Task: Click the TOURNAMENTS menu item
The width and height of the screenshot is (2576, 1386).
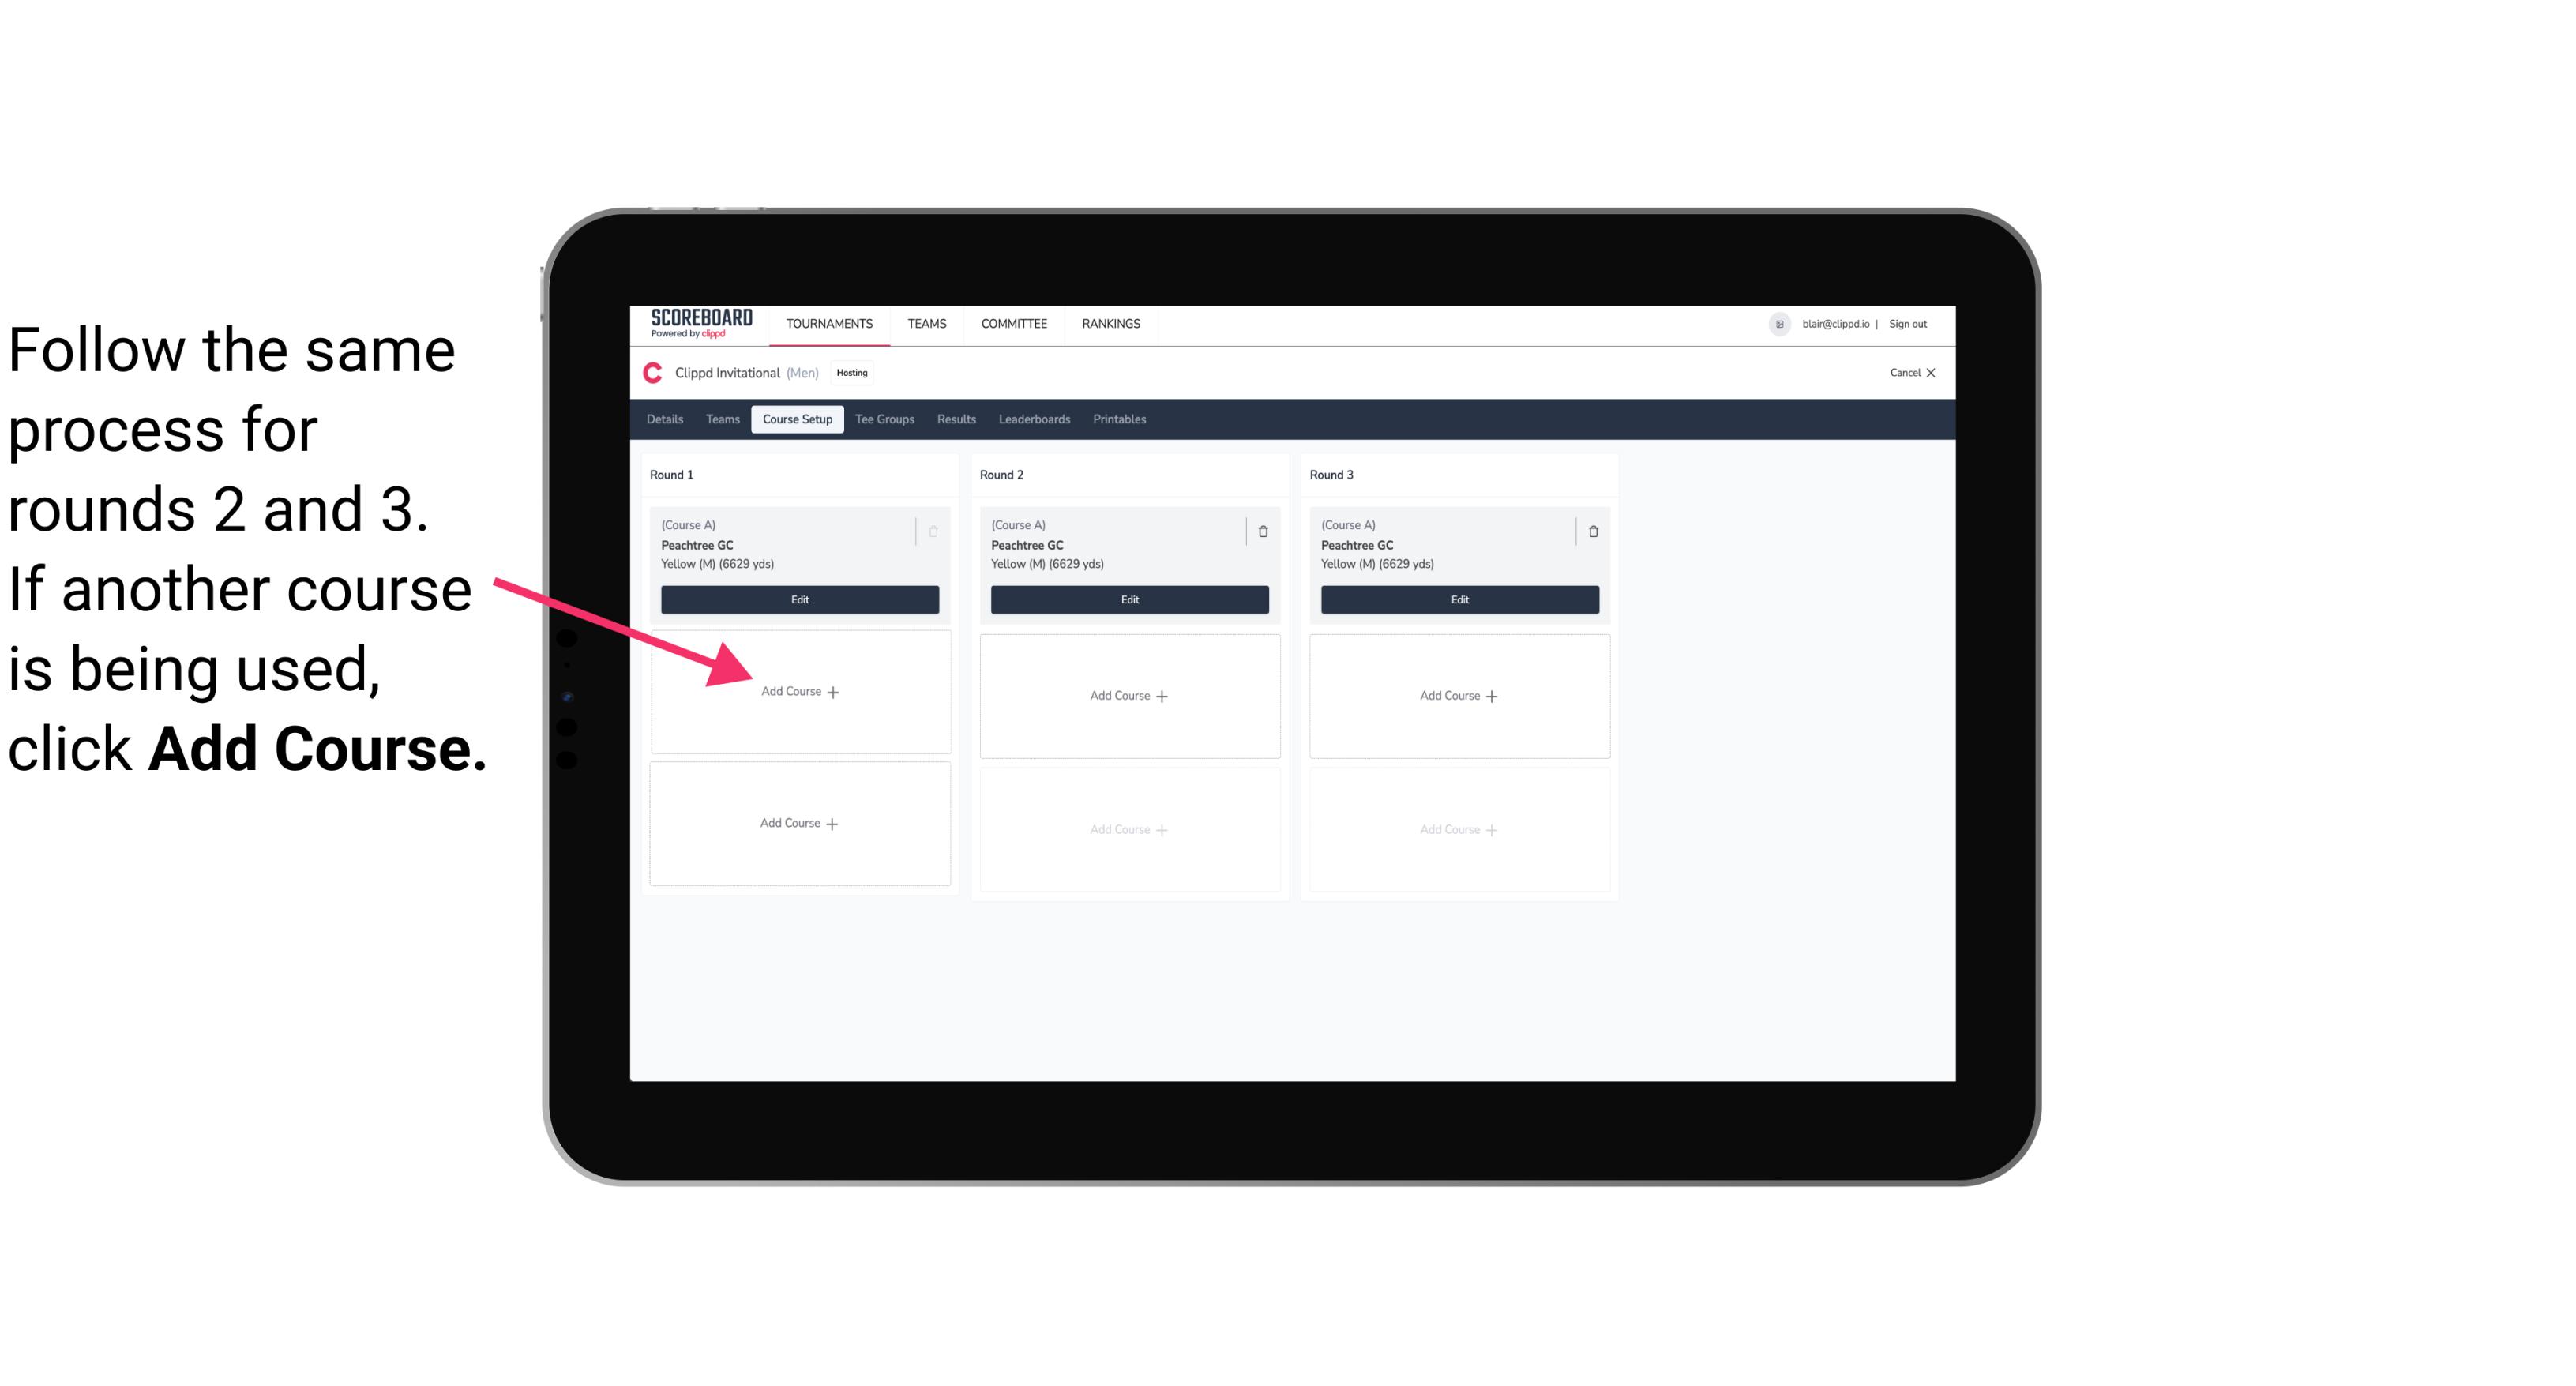Action: (x=829, y=322)
